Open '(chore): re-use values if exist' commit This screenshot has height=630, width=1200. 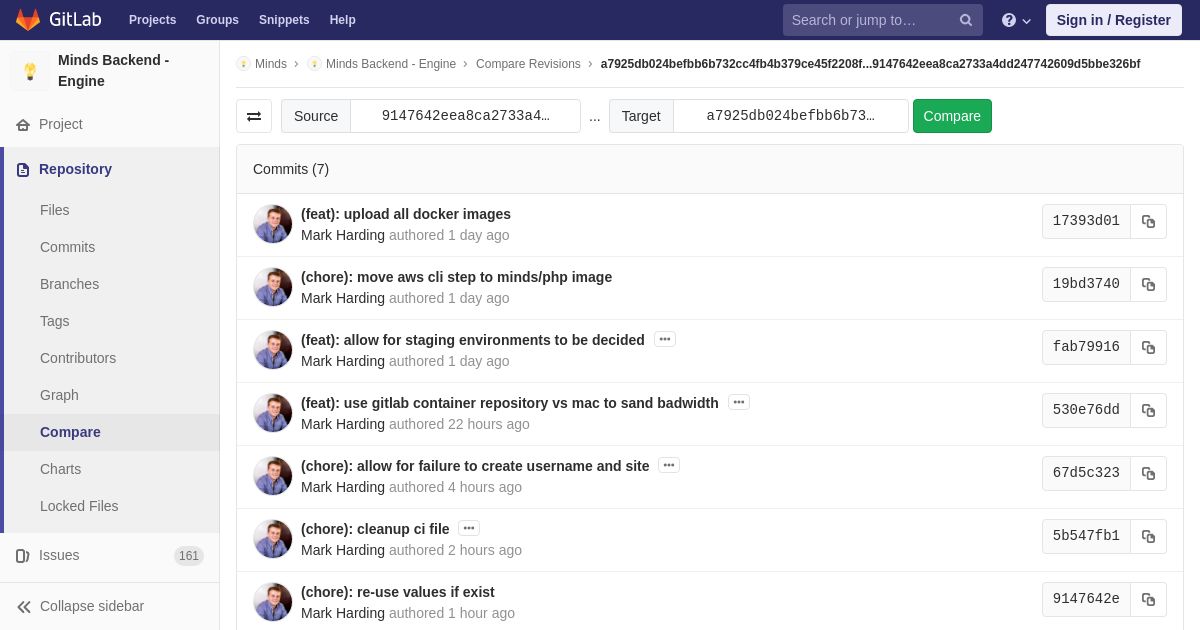pos(398,592)
